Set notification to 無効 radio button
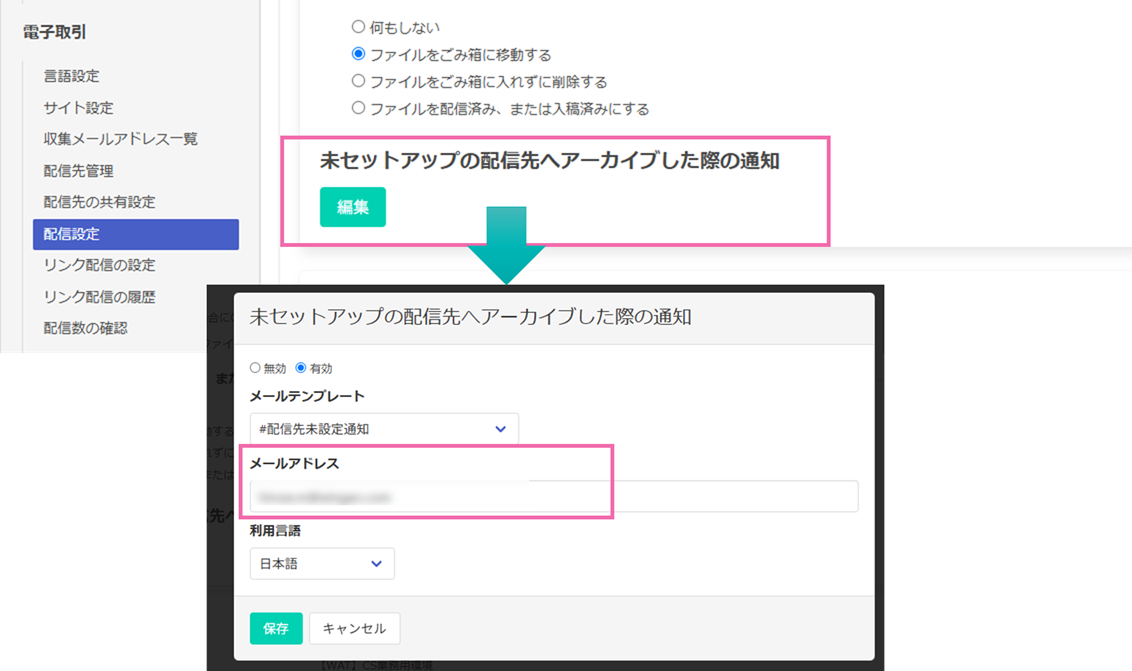 256,368
